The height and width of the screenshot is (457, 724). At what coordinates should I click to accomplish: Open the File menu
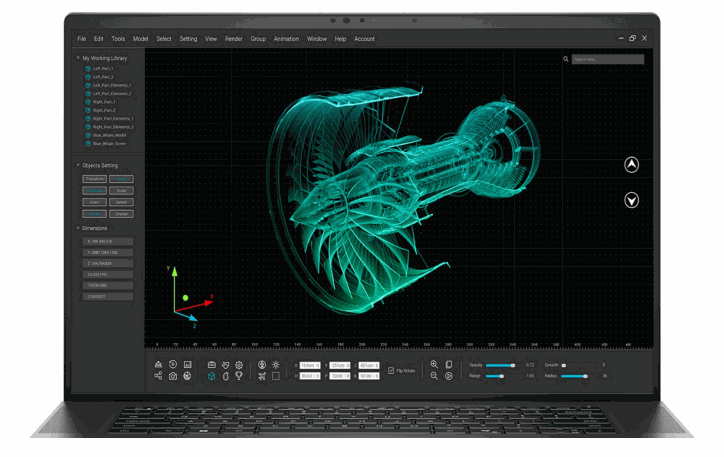(x=82, y=39)
